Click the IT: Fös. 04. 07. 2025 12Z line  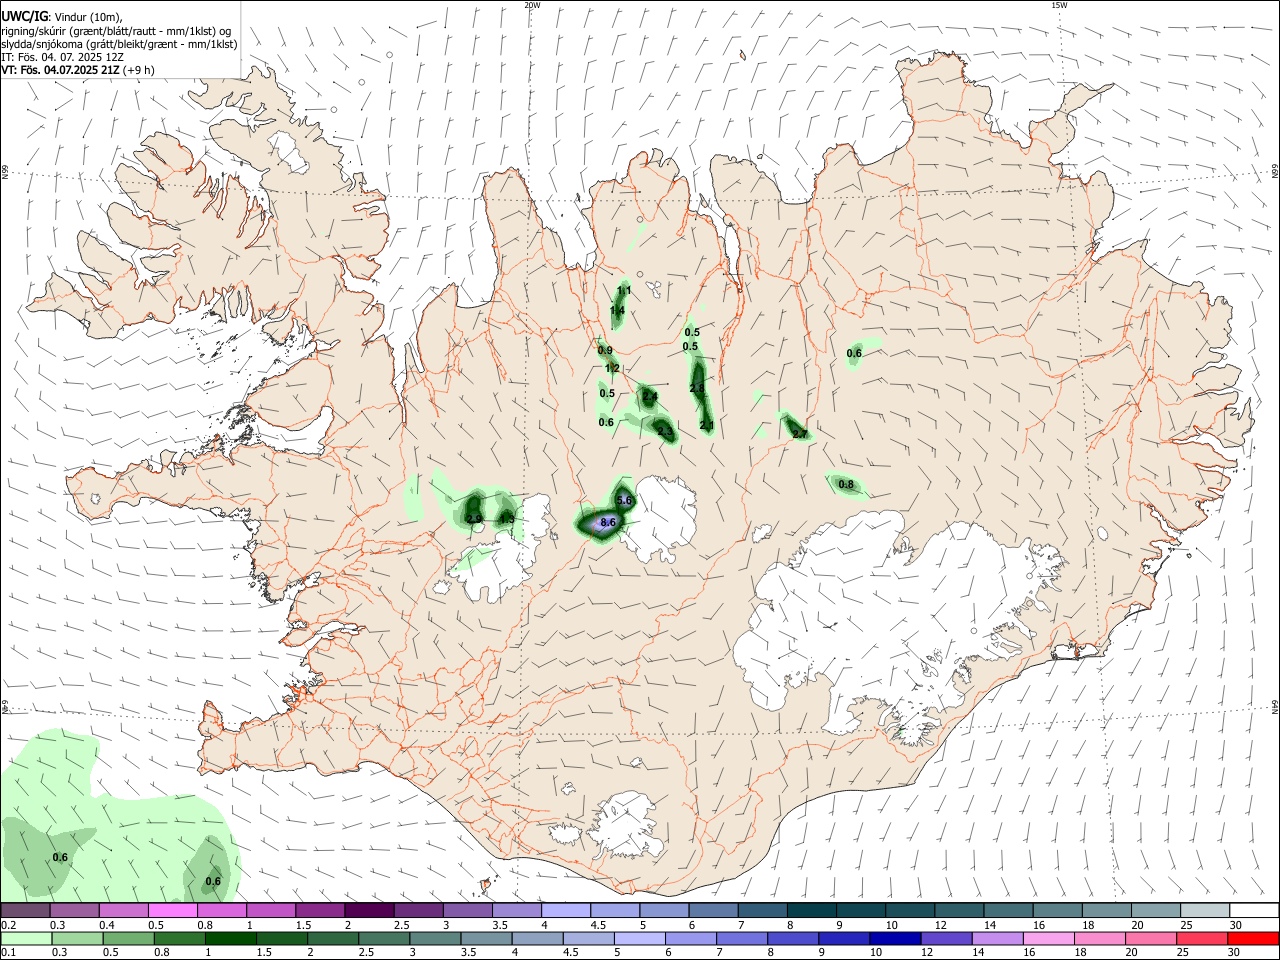[62, 57]
